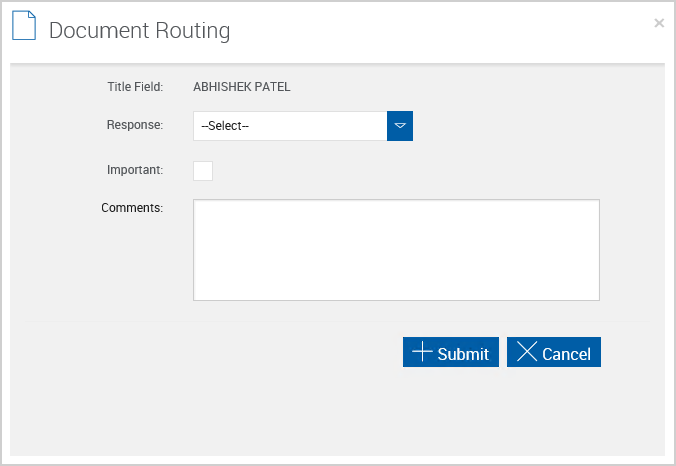
Task: Select the ABHISHEK PATEL title value
Action: [241, 87]
